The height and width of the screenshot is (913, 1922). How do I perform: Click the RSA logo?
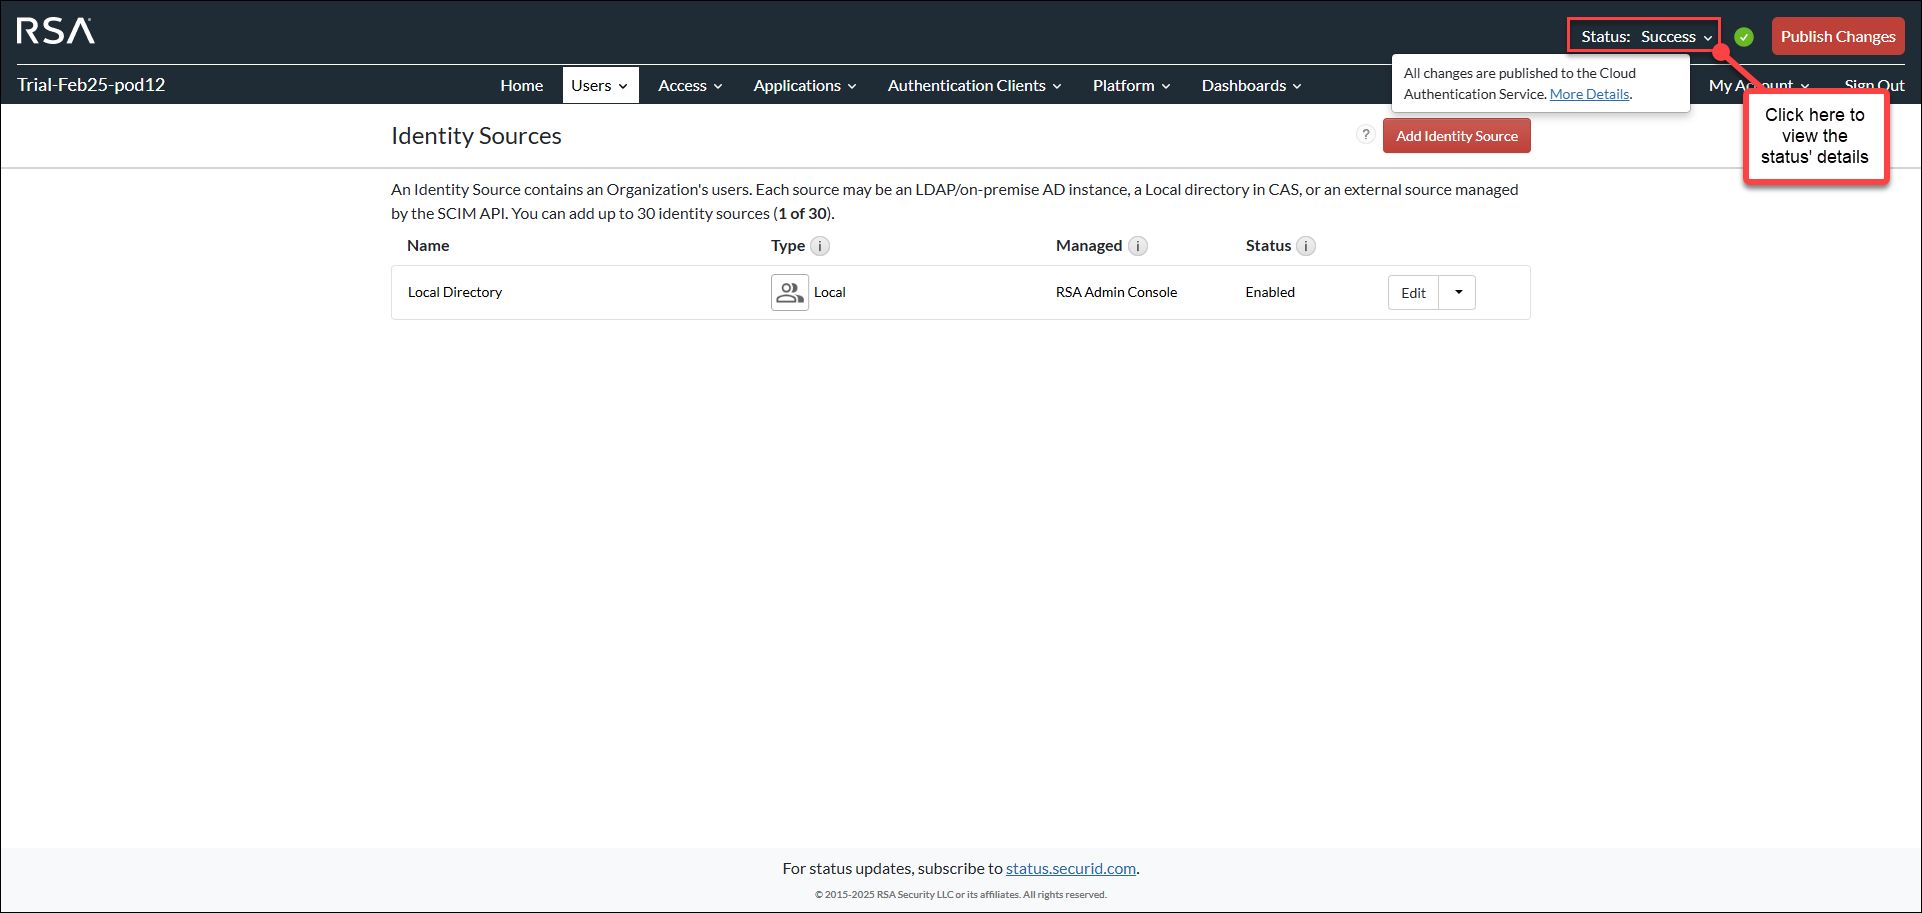(x=56, y=31)
